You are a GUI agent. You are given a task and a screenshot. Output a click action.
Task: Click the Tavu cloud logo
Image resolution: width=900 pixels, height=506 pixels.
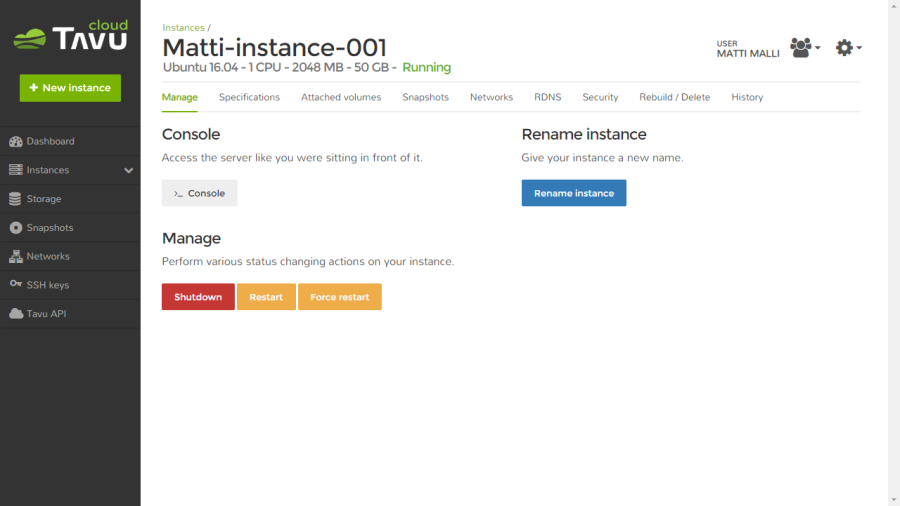(x=71, y=36)
